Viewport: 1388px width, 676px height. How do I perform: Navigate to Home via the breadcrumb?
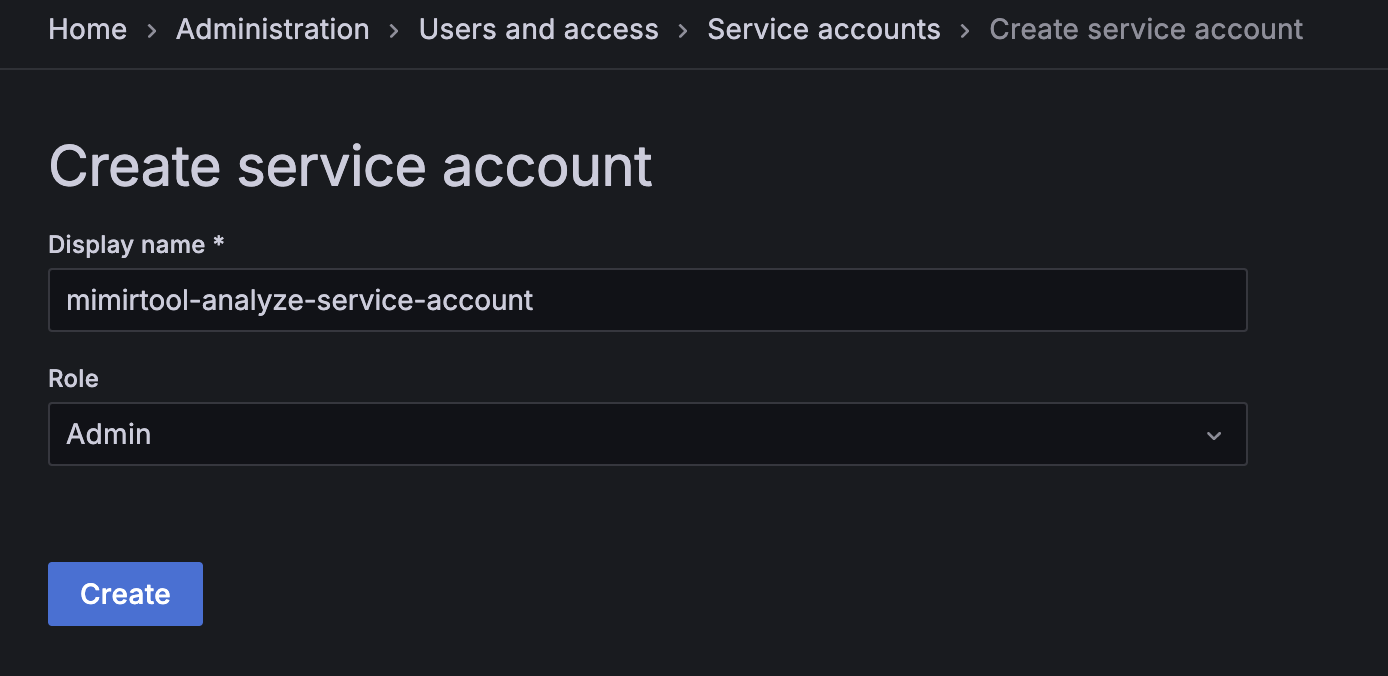click(87, 30)
